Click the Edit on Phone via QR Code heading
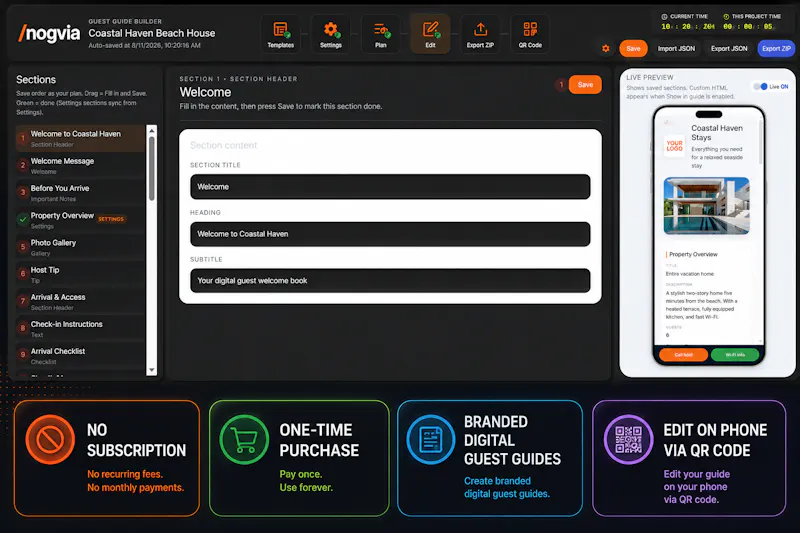The image size is (800, 533). click(715, 440)
